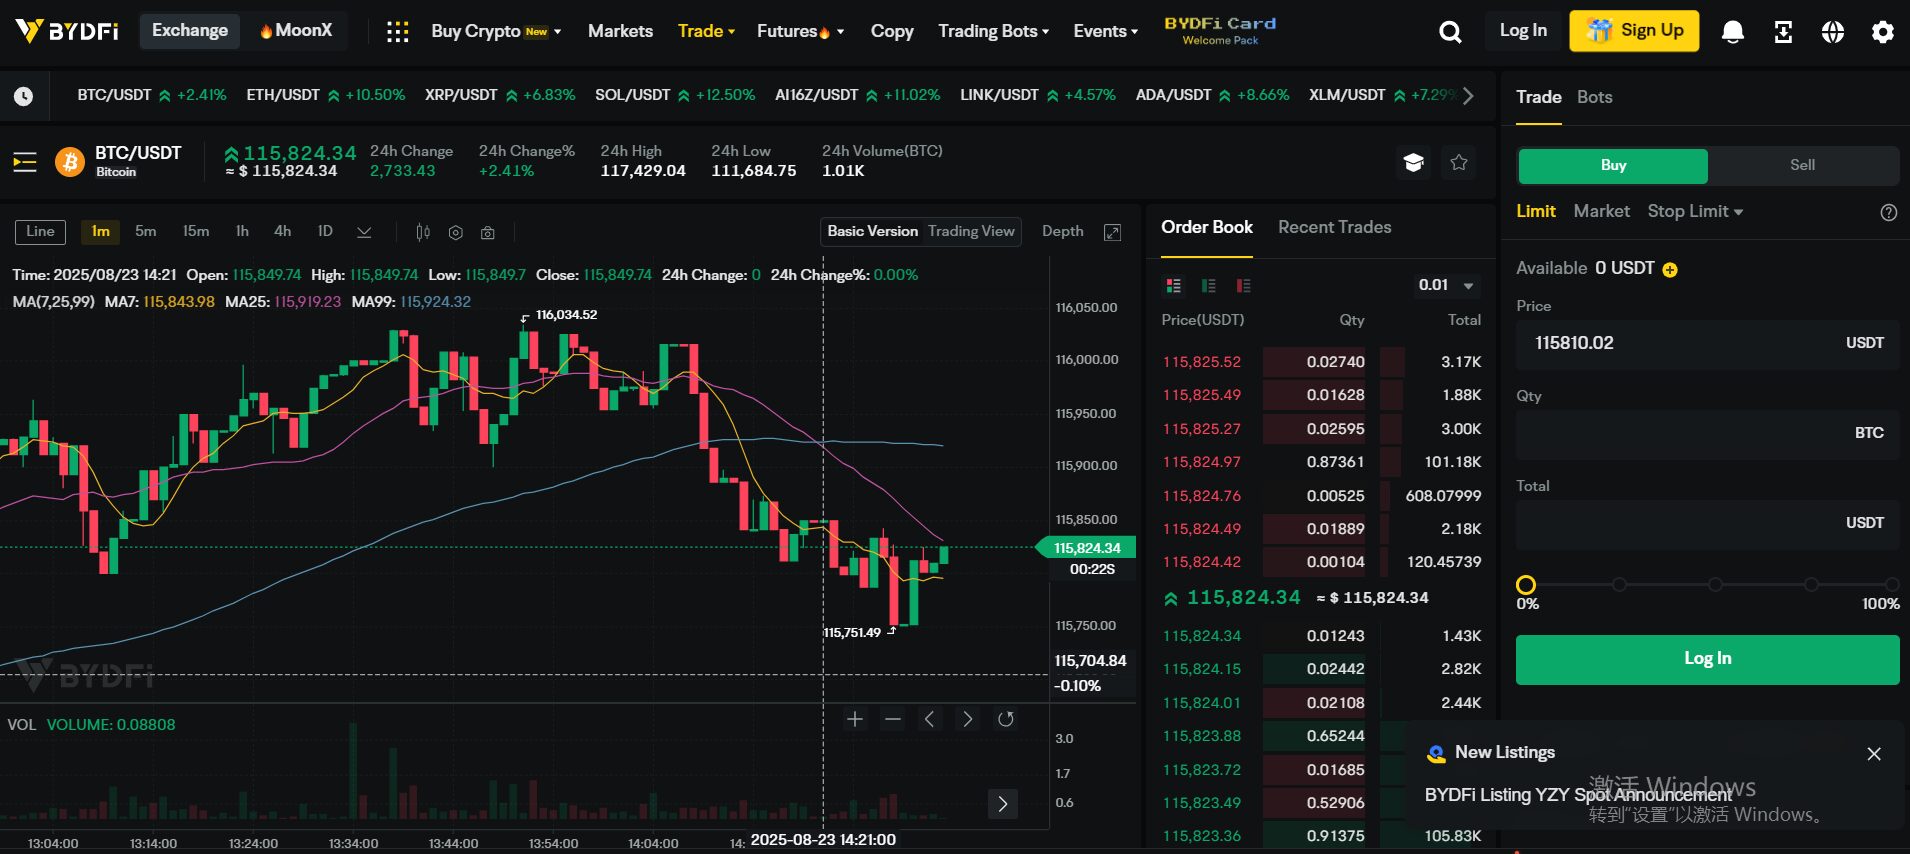Image resolution: width=1910 pixels, height=854 pixels.
Task: Open the 0.01 price precision dropdown
Action: [x=1446, y=285]
